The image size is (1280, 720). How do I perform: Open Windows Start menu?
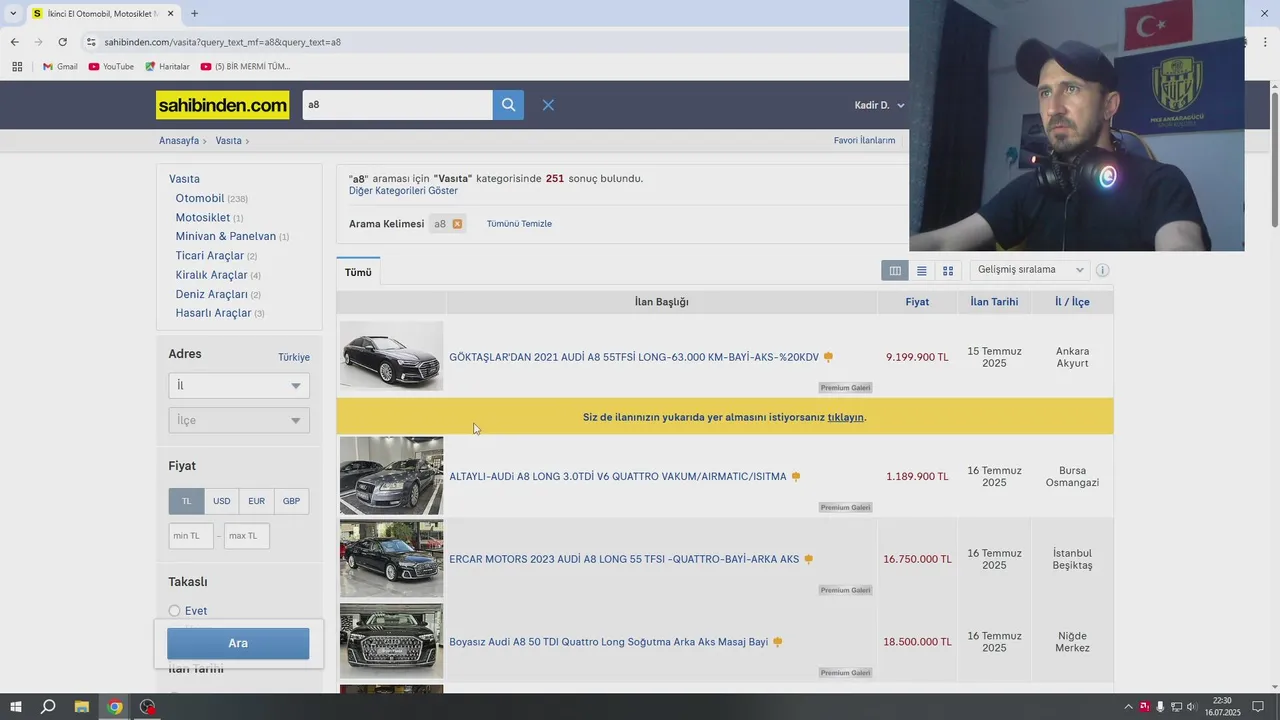click(x=15, y=707)
